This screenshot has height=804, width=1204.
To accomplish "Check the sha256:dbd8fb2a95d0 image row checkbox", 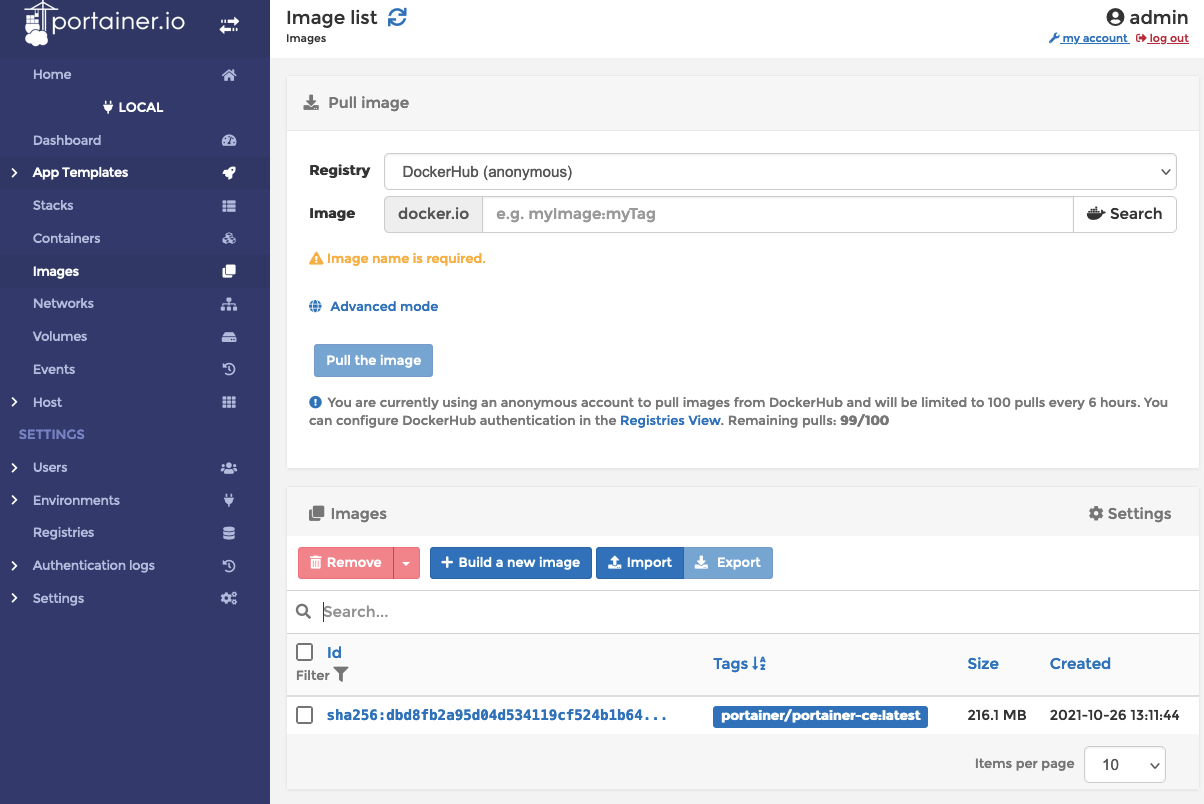I will pyautogui.click(x=305, y=715).
